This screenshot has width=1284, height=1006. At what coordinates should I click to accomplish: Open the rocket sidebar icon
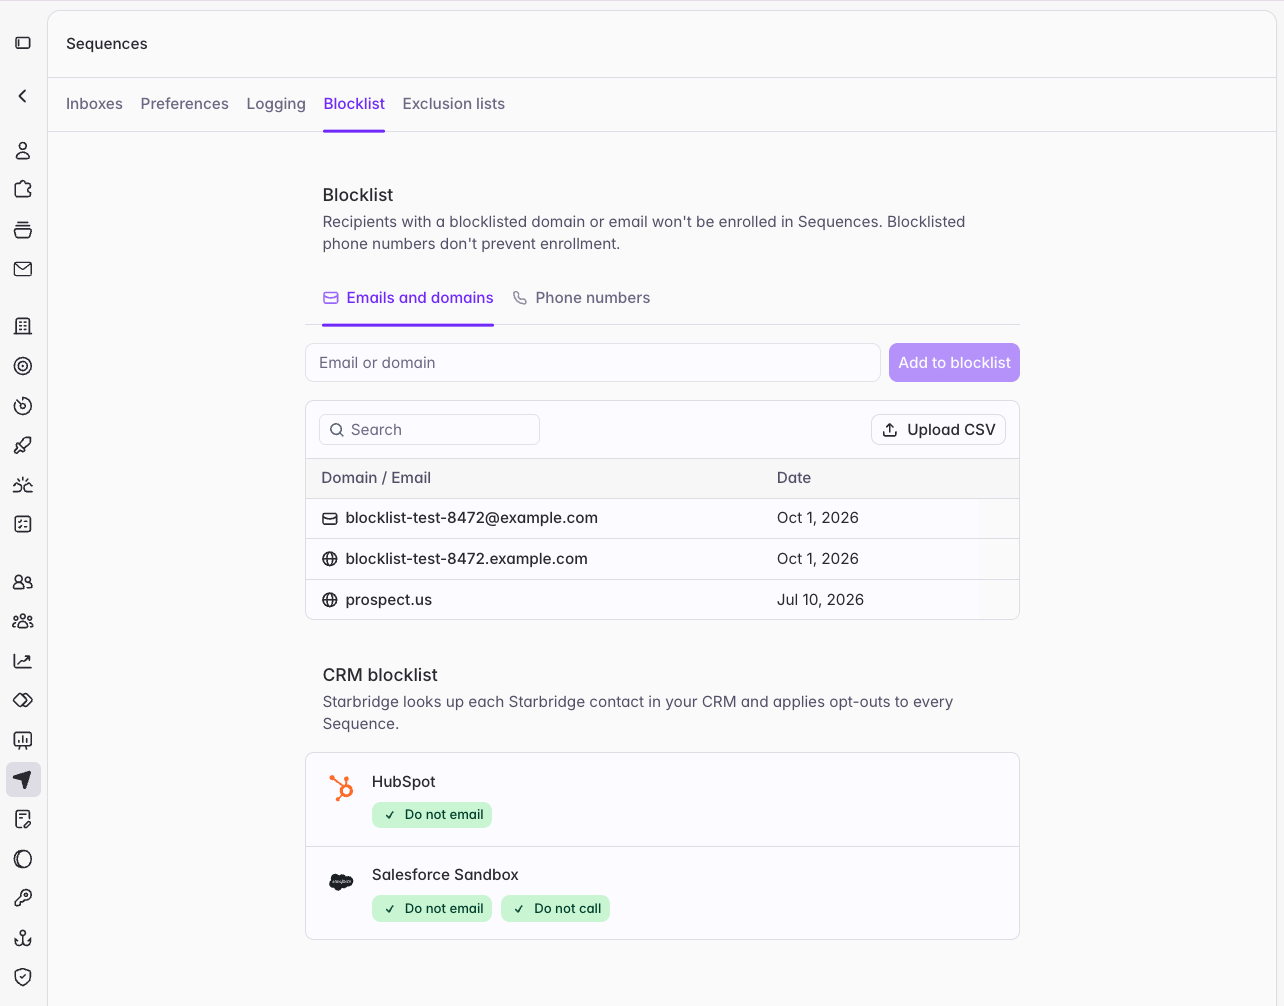click(x=23, y=445)
